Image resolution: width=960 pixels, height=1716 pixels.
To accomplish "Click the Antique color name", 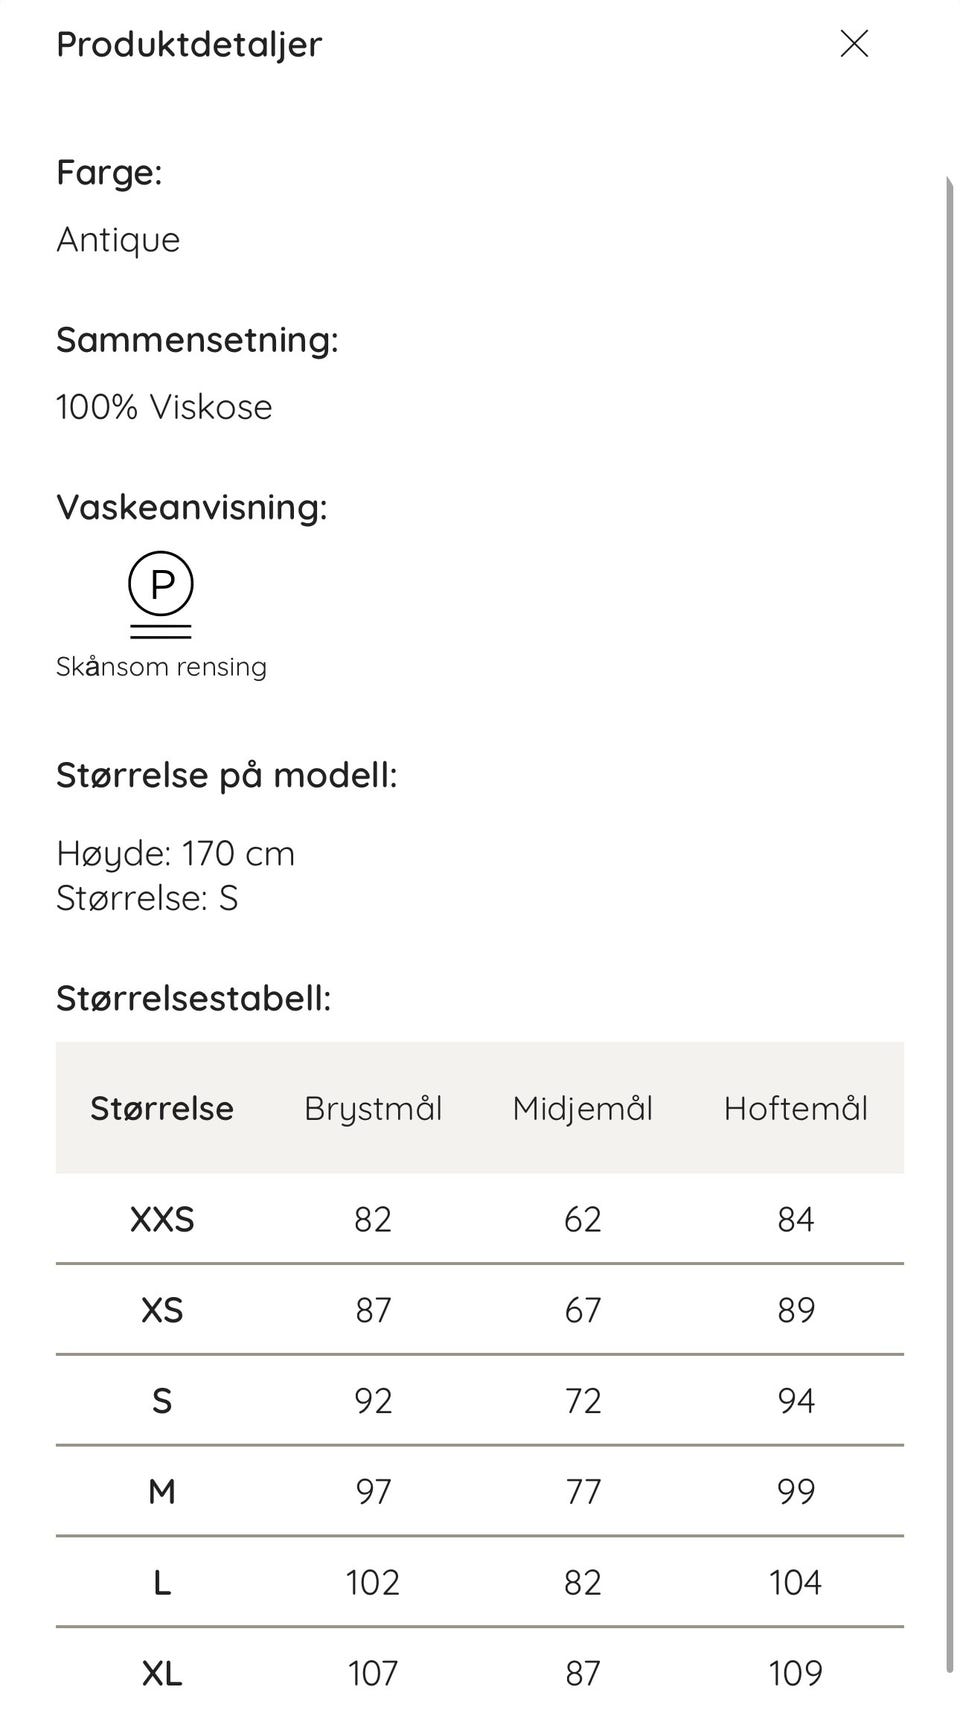I will pos(118,240).
